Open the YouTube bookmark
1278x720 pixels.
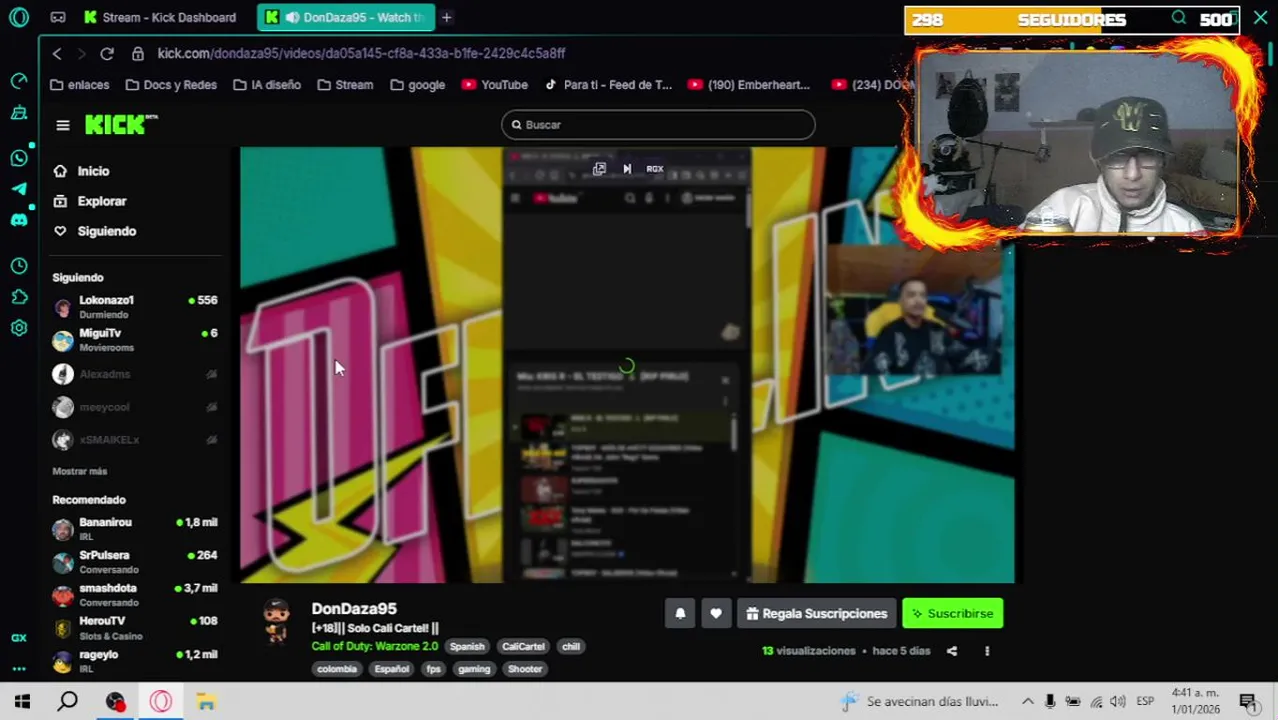click(494, 85)
